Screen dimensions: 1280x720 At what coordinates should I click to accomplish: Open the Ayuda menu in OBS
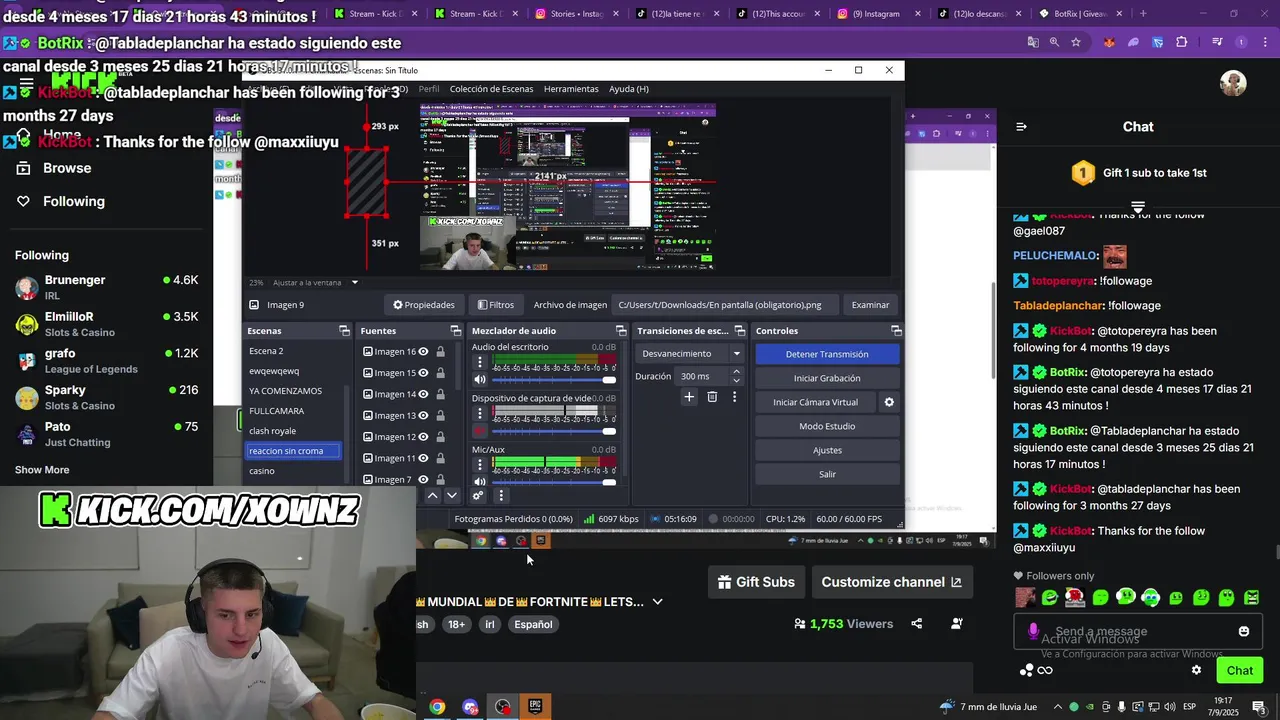tap(629, 89)
